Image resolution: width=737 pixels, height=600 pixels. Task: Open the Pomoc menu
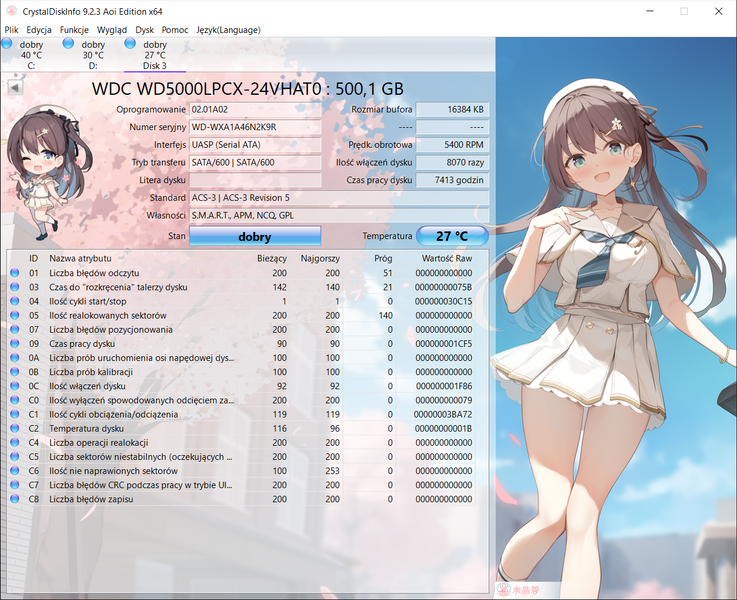(175, 30)
